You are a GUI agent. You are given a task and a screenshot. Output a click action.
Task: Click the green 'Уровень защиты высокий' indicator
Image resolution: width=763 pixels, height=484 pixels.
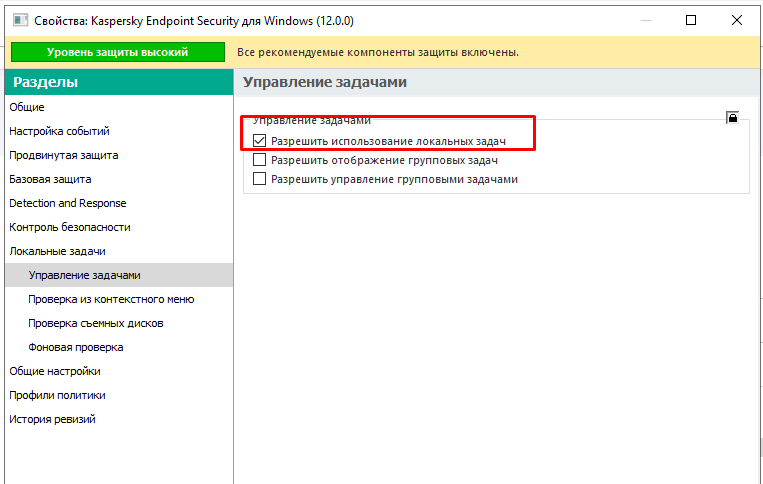point(118,52)
